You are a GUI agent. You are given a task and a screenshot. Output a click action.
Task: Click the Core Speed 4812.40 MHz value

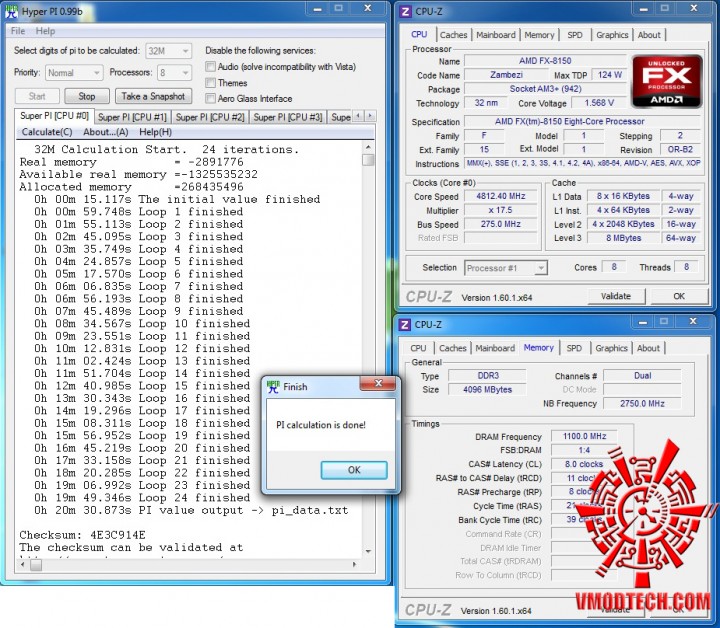[501, 196]
